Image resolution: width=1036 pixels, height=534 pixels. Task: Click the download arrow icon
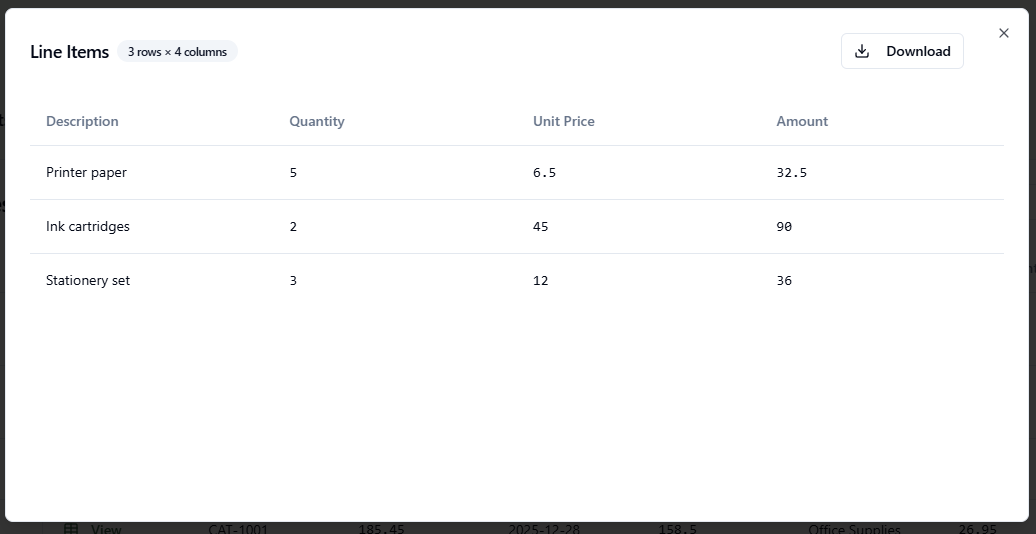[862, 51]
